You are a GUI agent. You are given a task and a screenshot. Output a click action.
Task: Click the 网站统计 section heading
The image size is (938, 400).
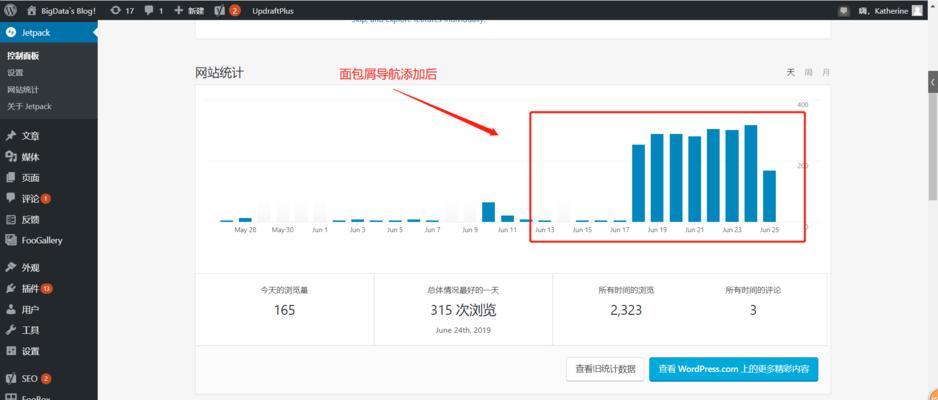[220, 74]
